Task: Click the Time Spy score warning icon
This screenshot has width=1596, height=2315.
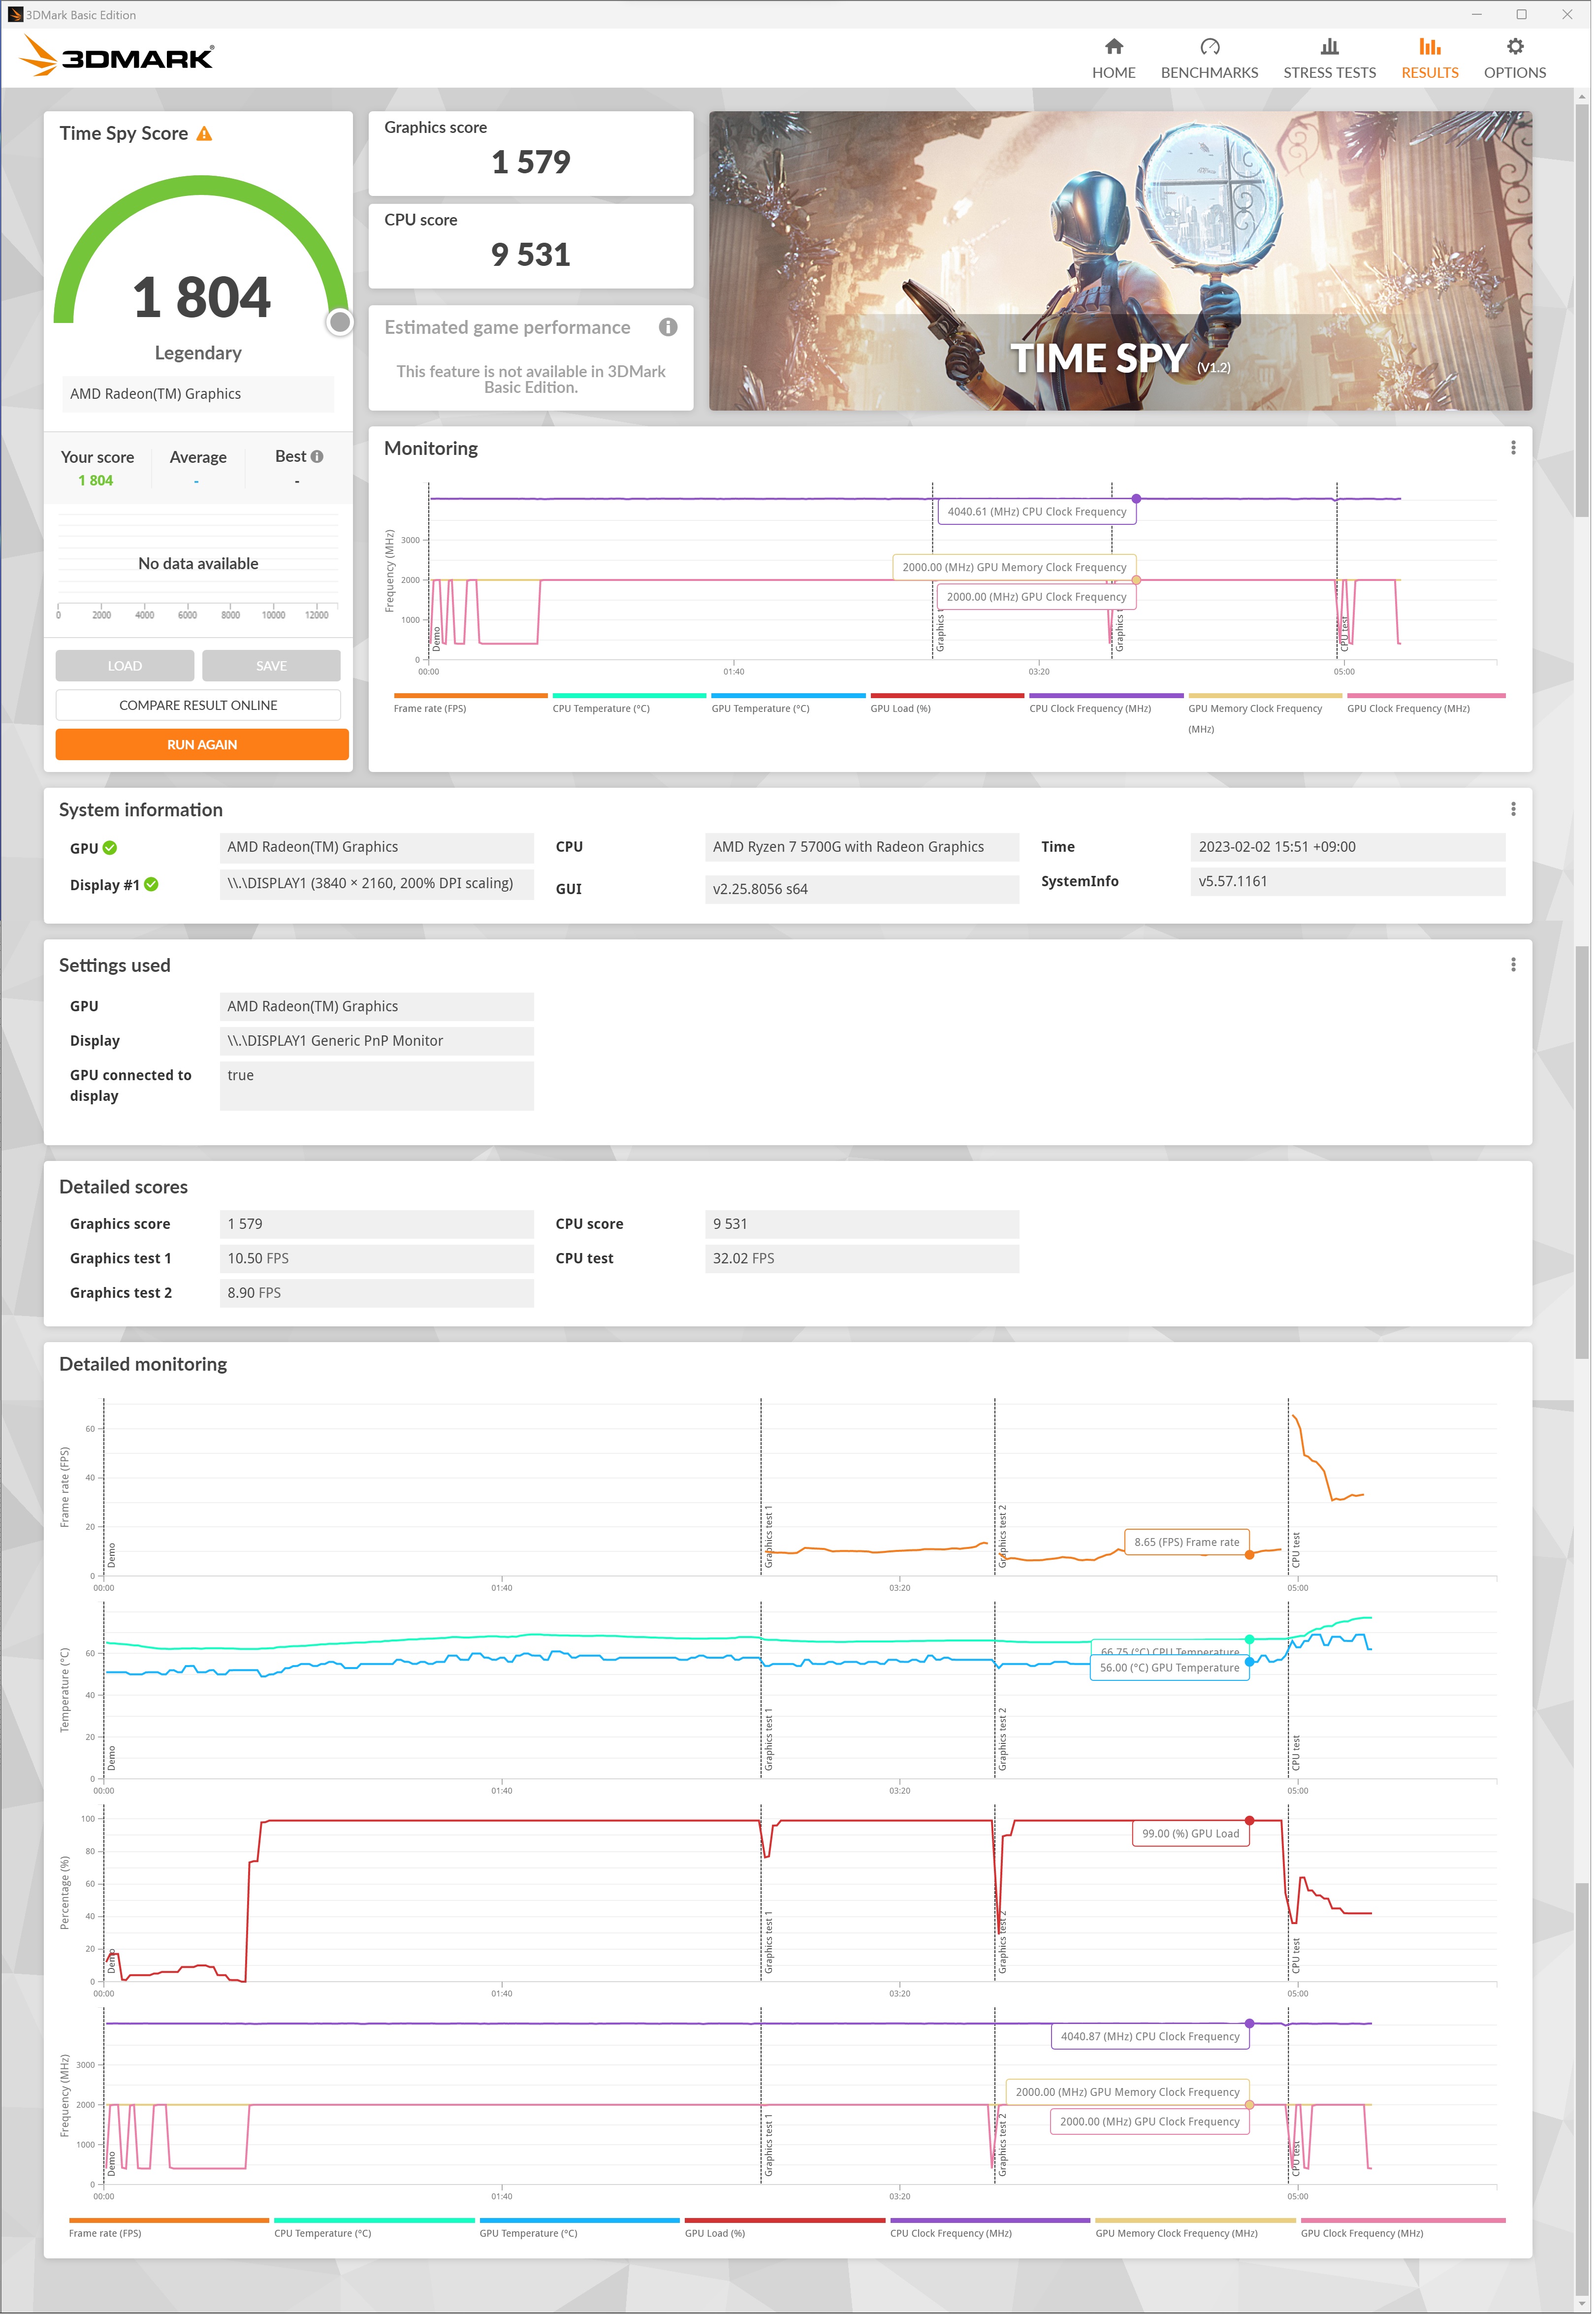Action: pos(204,134)
